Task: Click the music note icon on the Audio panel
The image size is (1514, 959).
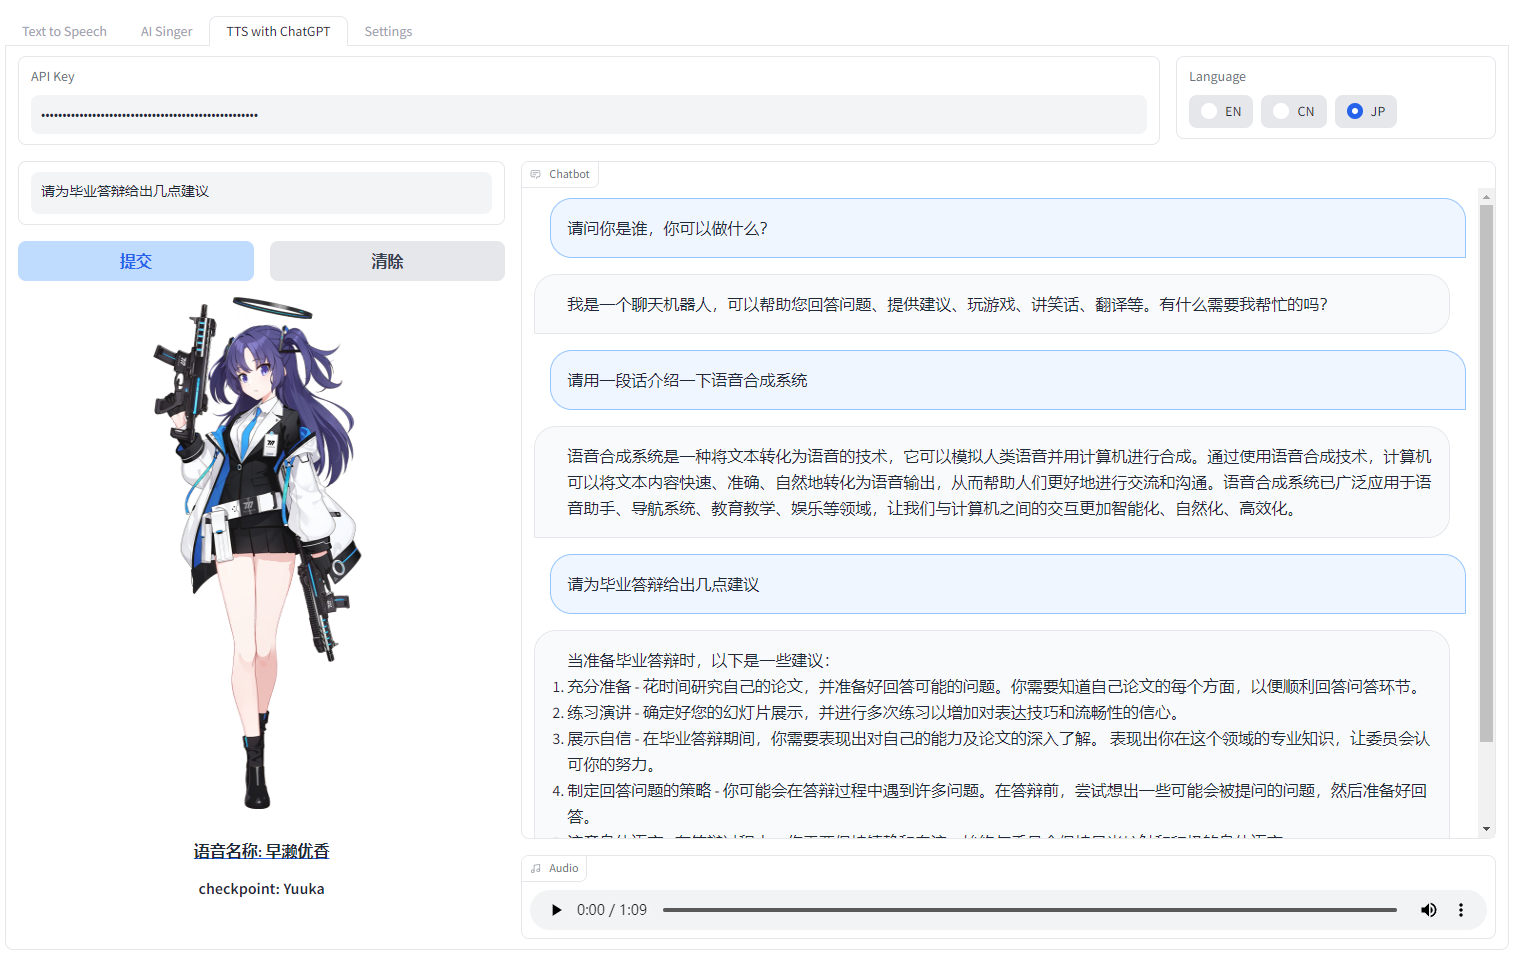Action: [x=535, y=868]
